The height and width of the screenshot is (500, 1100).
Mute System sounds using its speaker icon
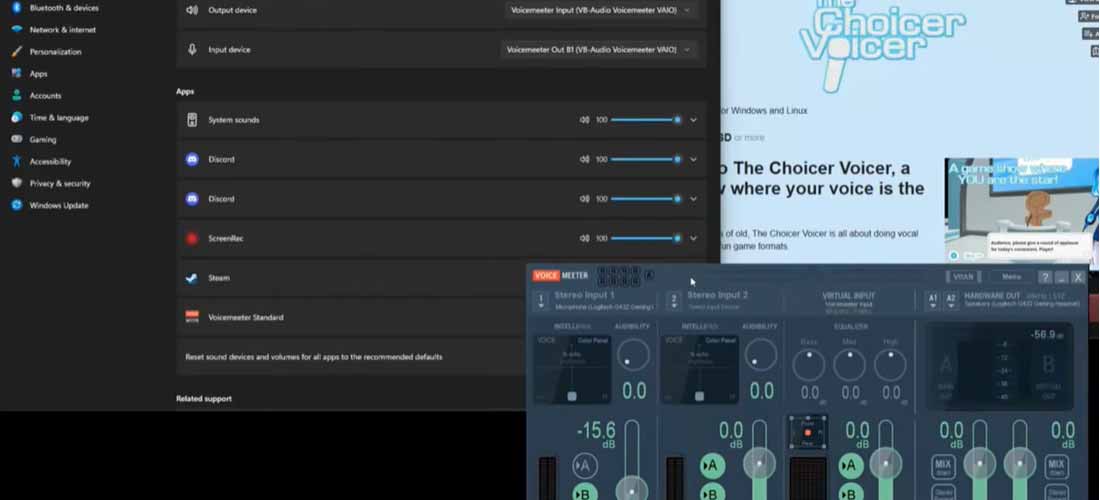(584, 120)
